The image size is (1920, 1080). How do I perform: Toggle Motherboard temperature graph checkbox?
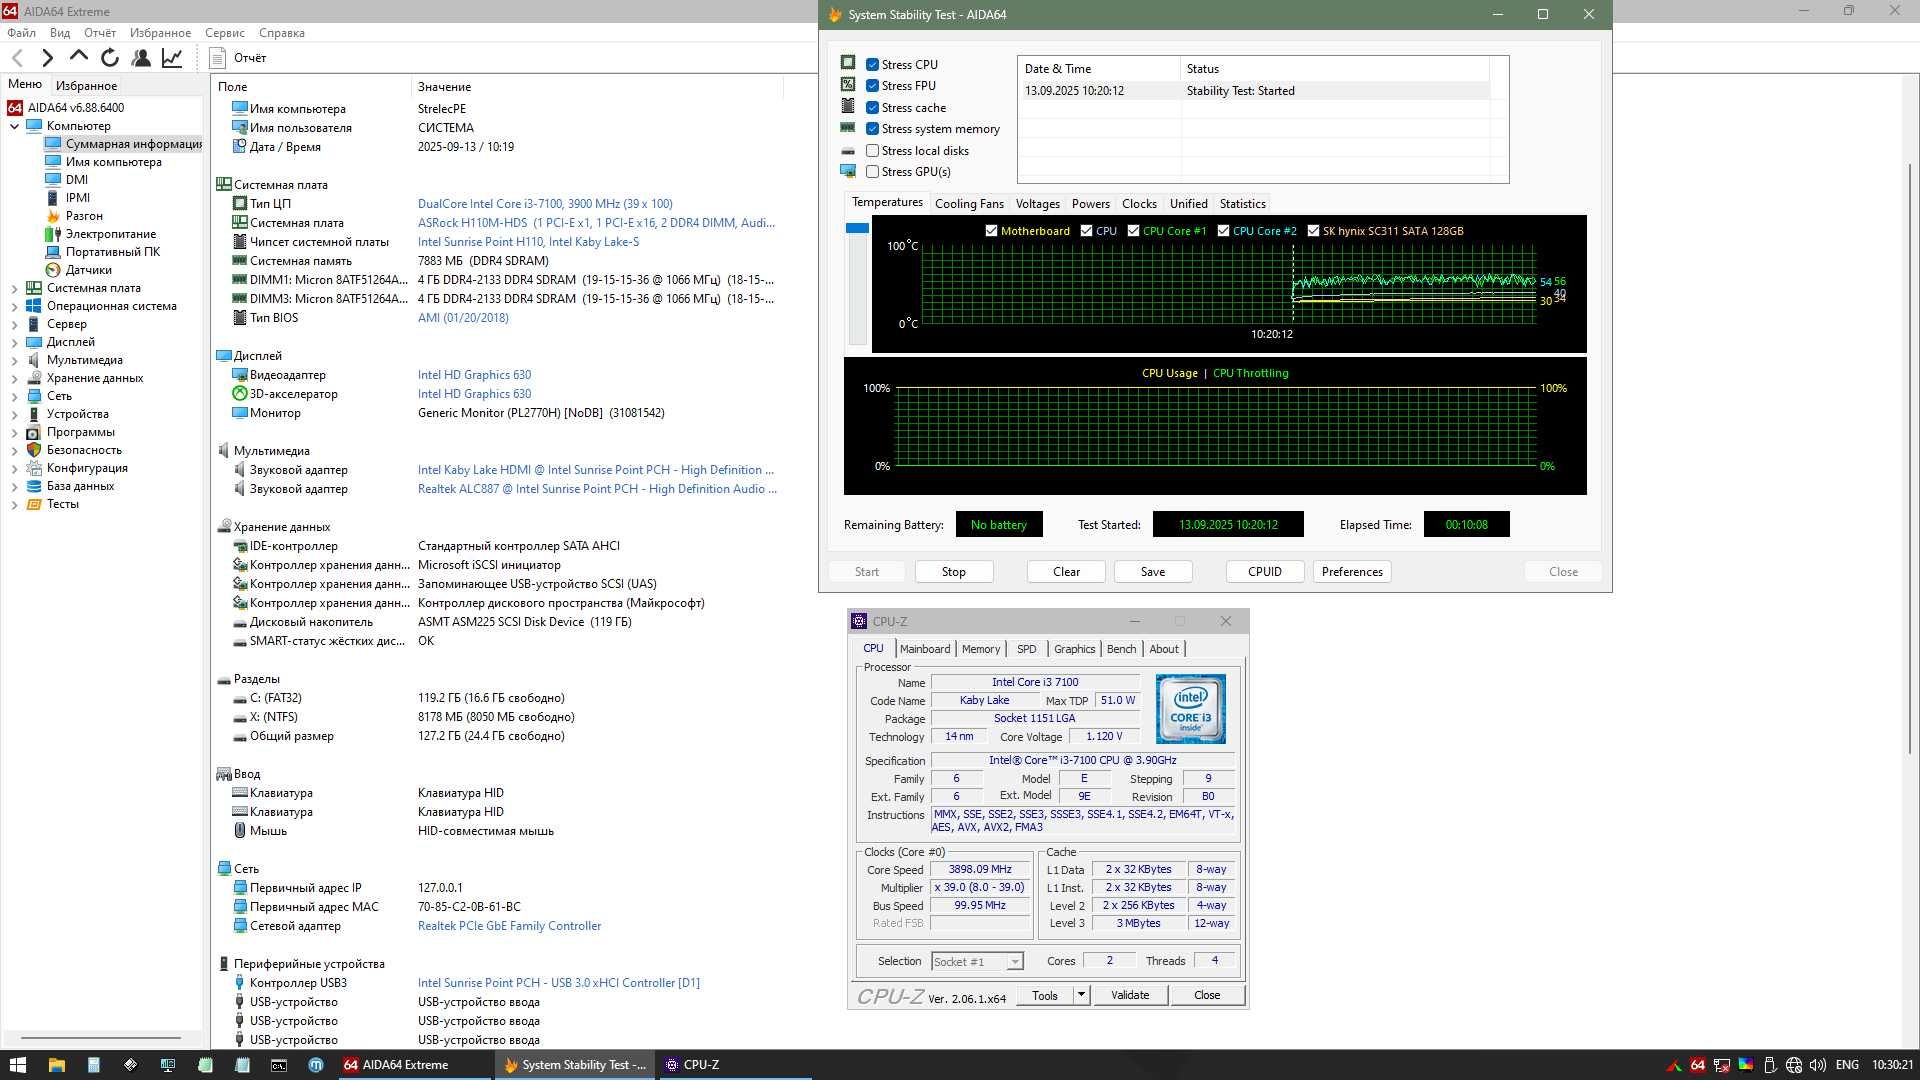click(991, 231)
